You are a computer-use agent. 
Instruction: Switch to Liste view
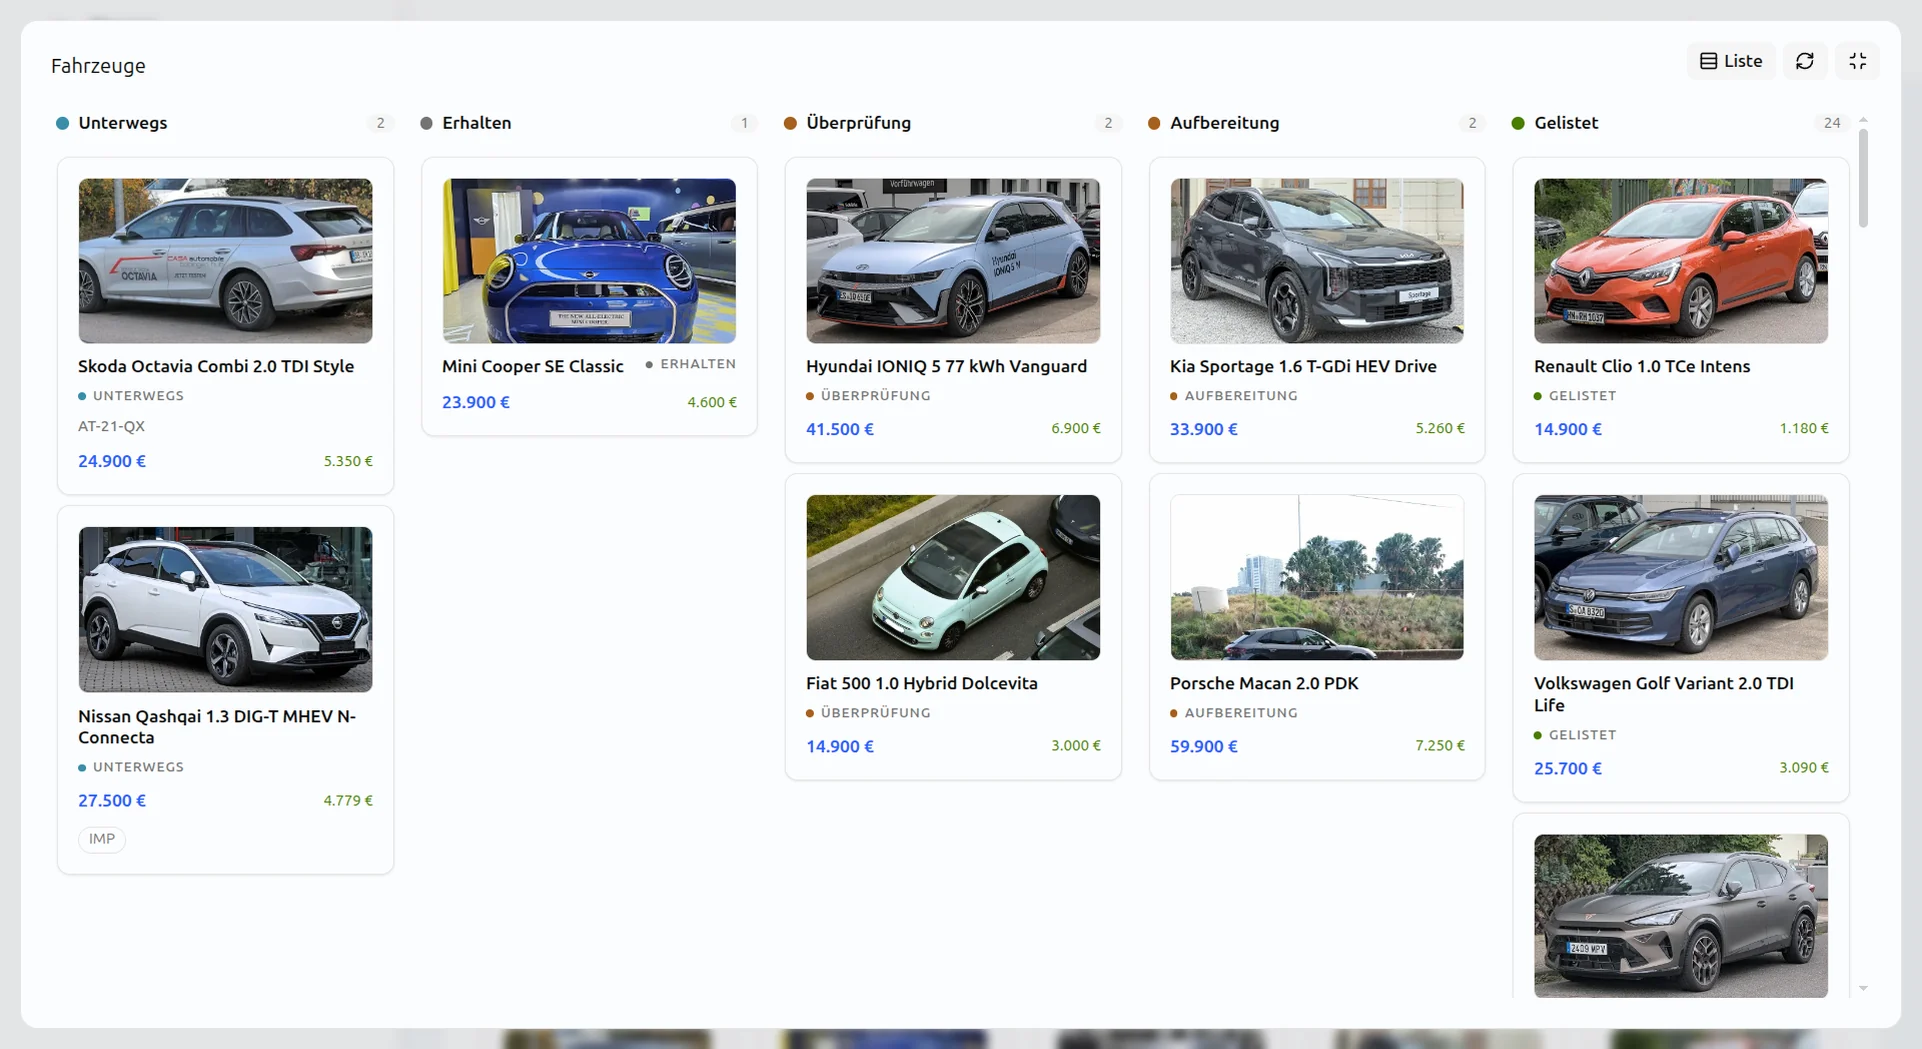point(1731,61)
